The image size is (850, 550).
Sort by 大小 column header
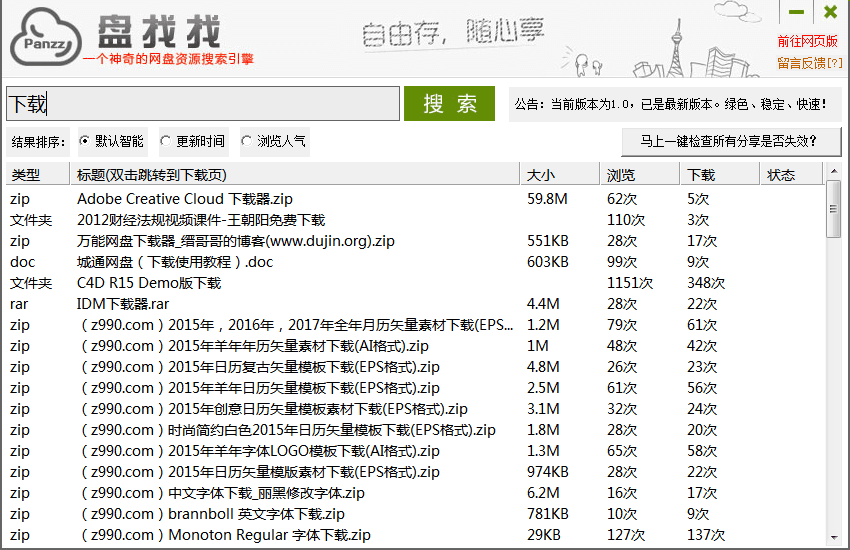click(x=560, y=175)
